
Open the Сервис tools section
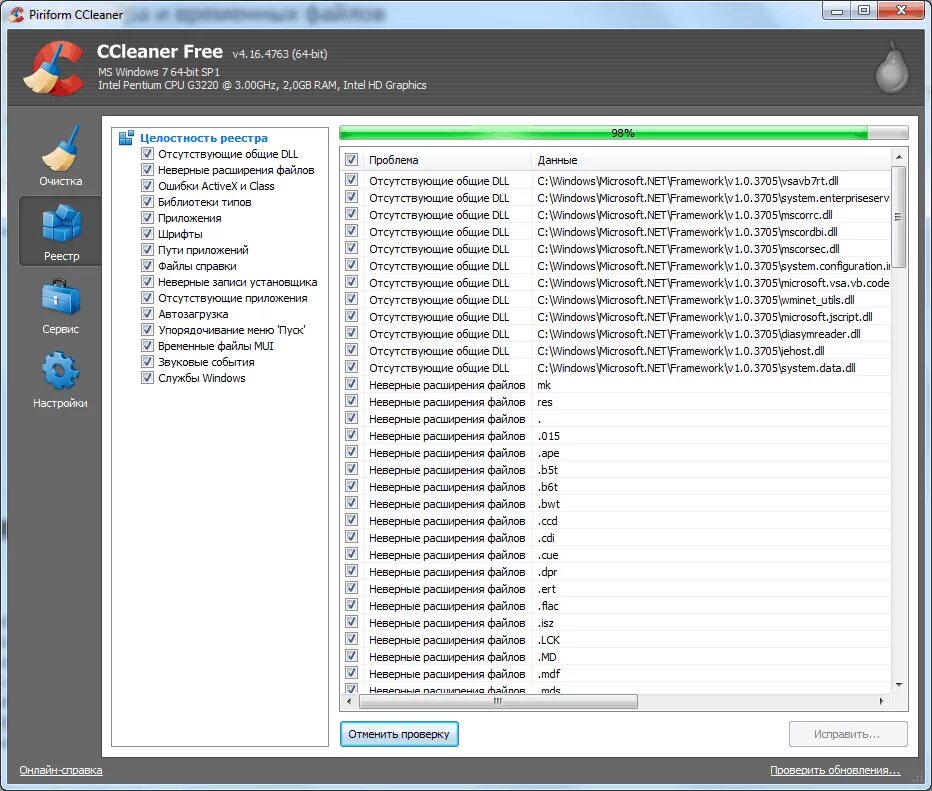click(x=60, y=306)
